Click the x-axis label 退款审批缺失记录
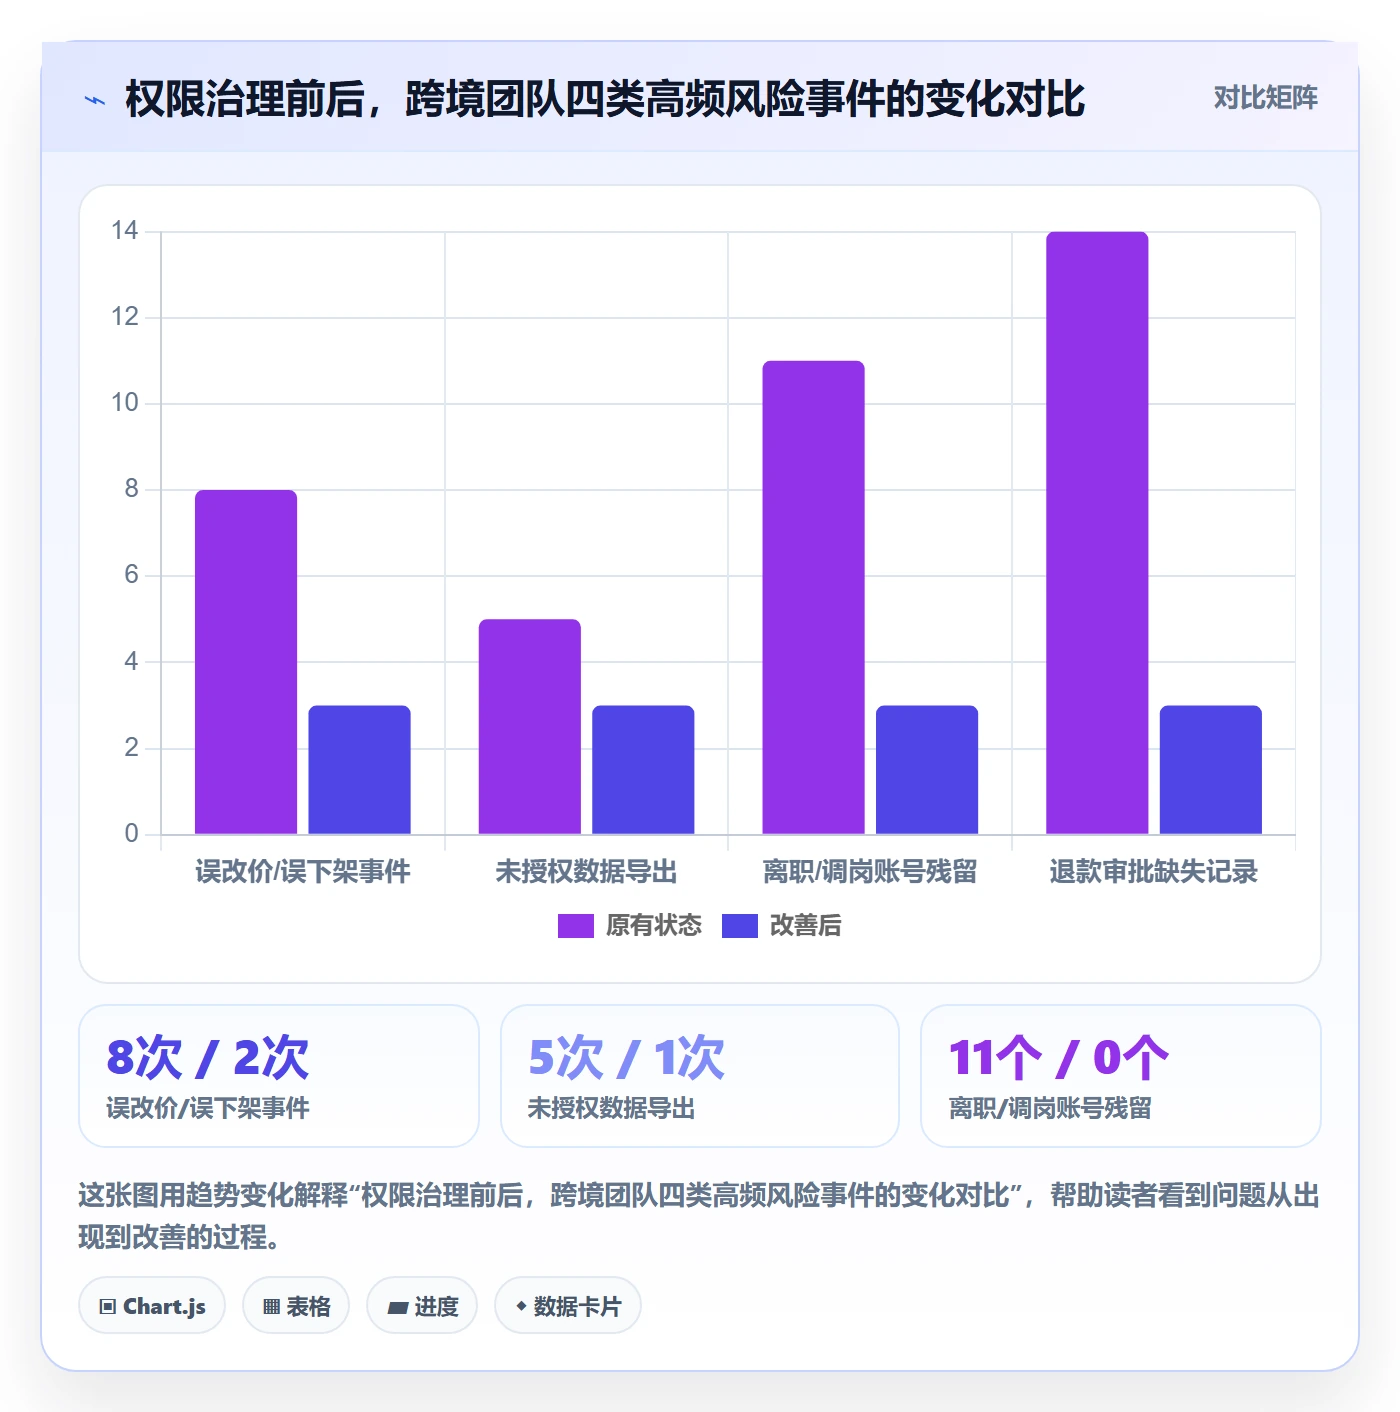The width and height of the screenshot is (1400, 1412). [1154, 872]
